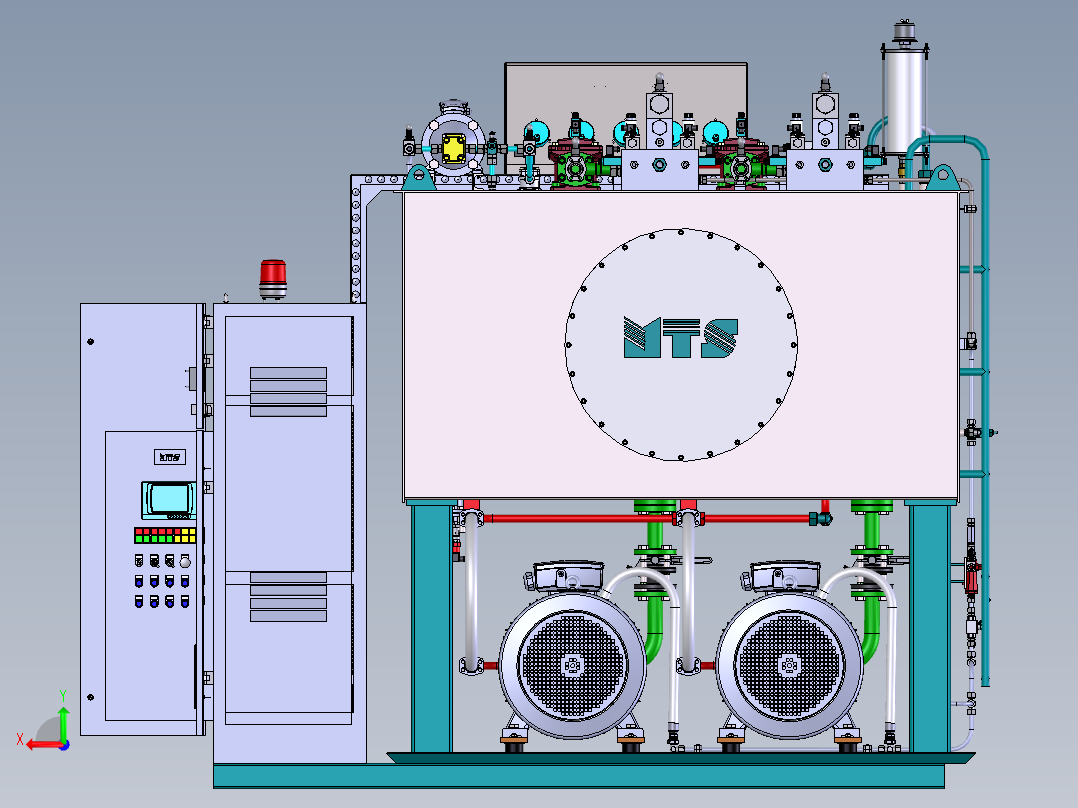Viewport: 1078px width, 808px height.
Task: Select the HMI touchscreen on the control panel
Action: click(x=169, y=500)
